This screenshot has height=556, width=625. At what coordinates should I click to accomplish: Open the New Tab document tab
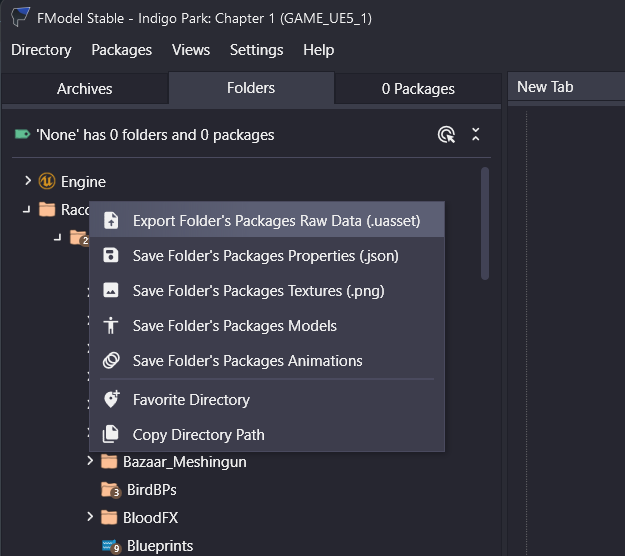545,87
